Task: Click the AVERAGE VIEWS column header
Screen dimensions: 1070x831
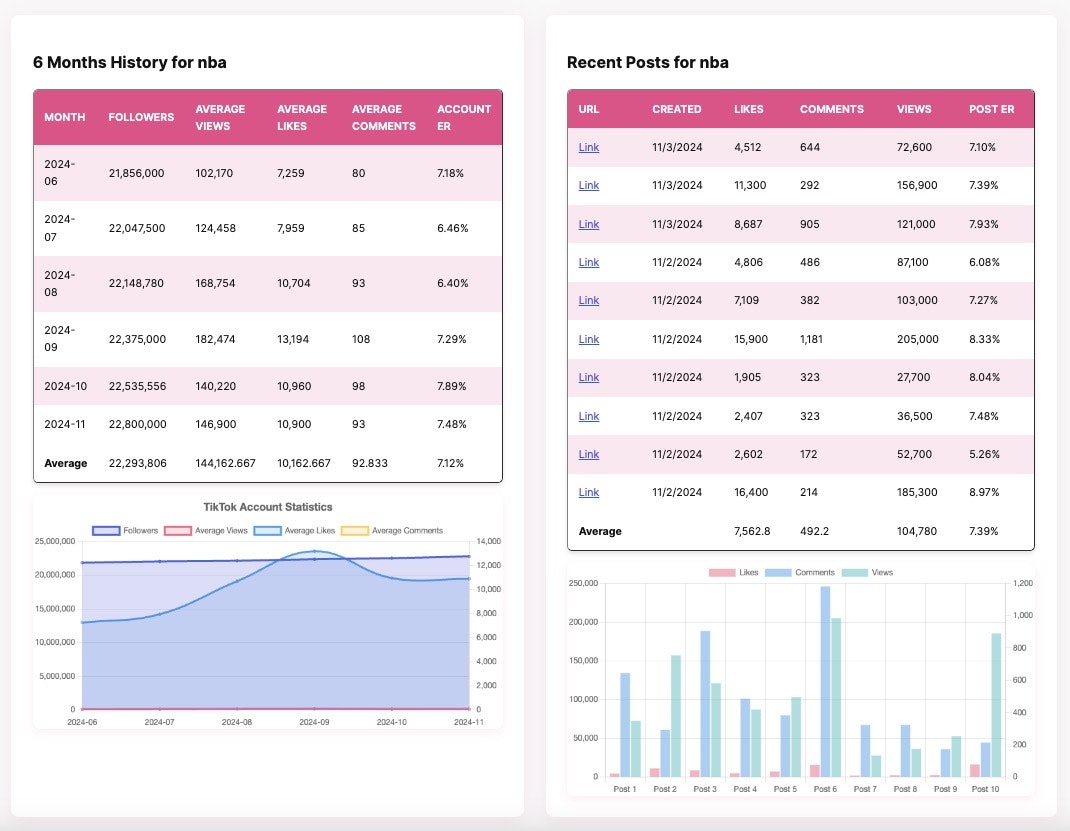Action: point(220,117)
